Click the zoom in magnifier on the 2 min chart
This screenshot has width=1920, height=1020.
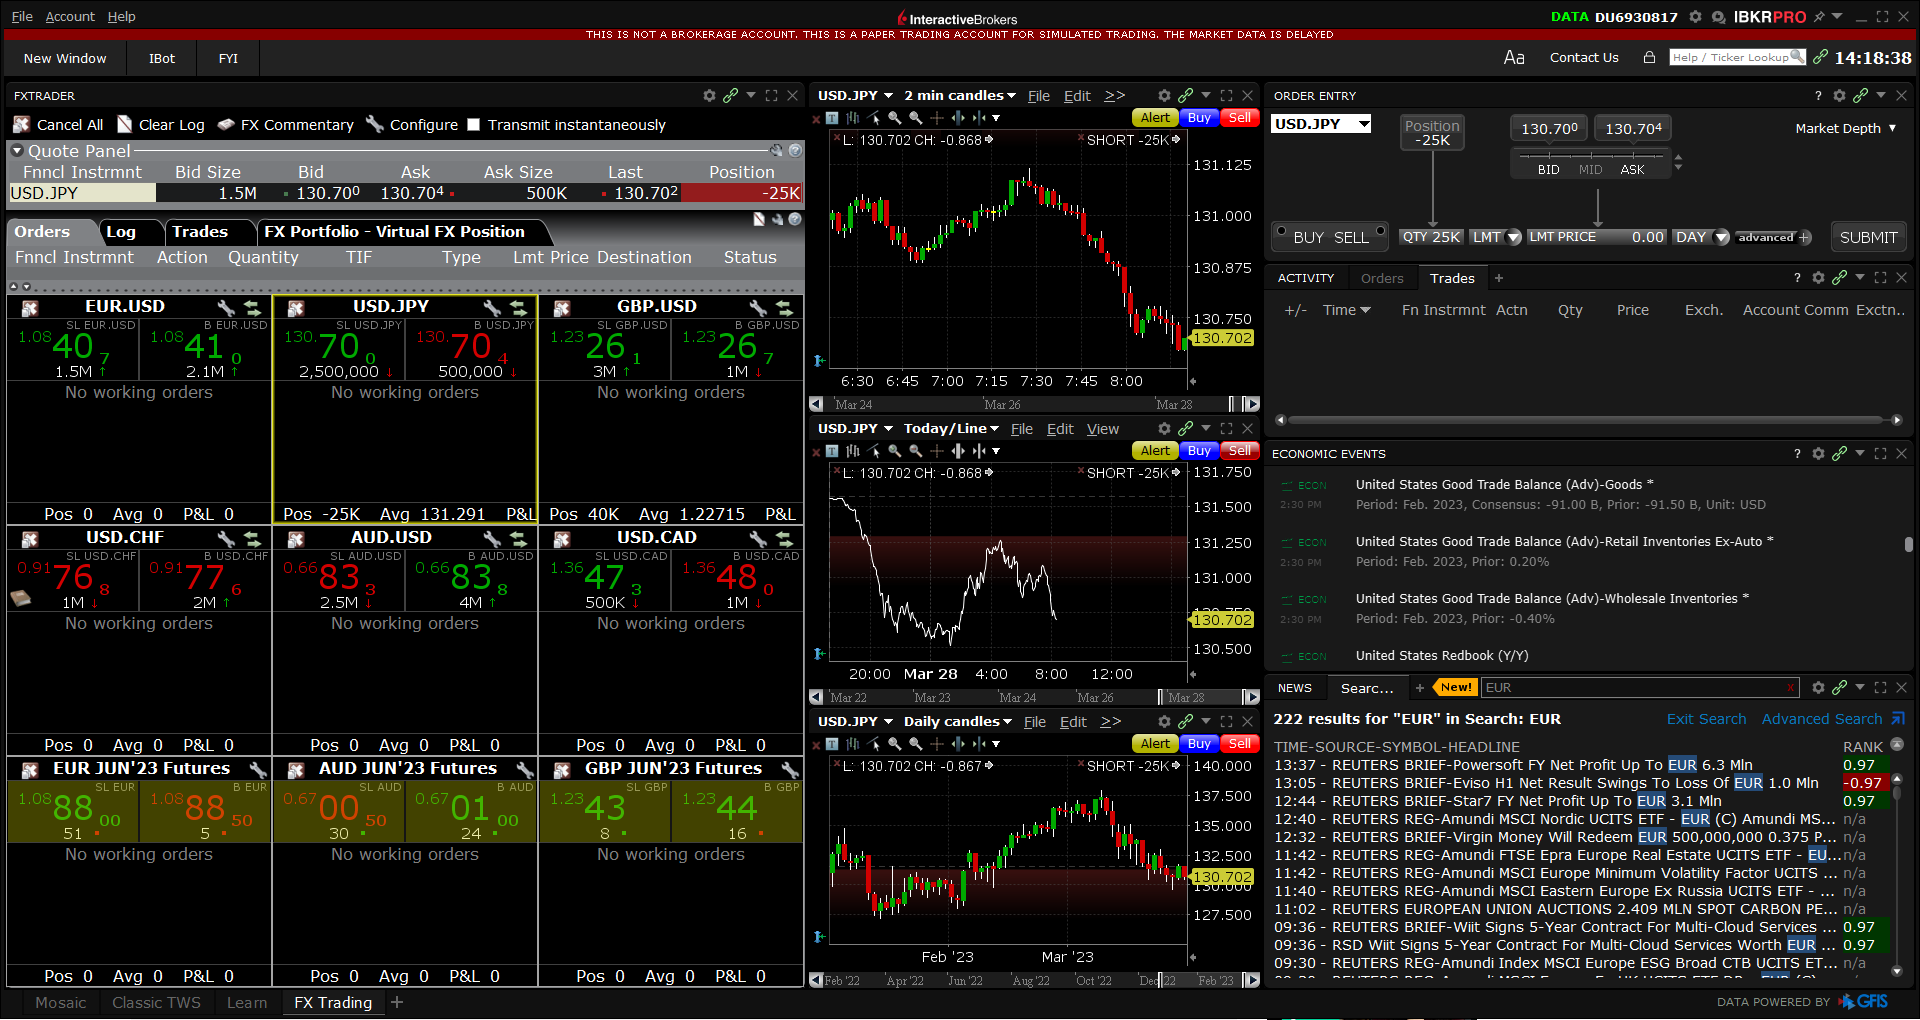tap(894, 118)
